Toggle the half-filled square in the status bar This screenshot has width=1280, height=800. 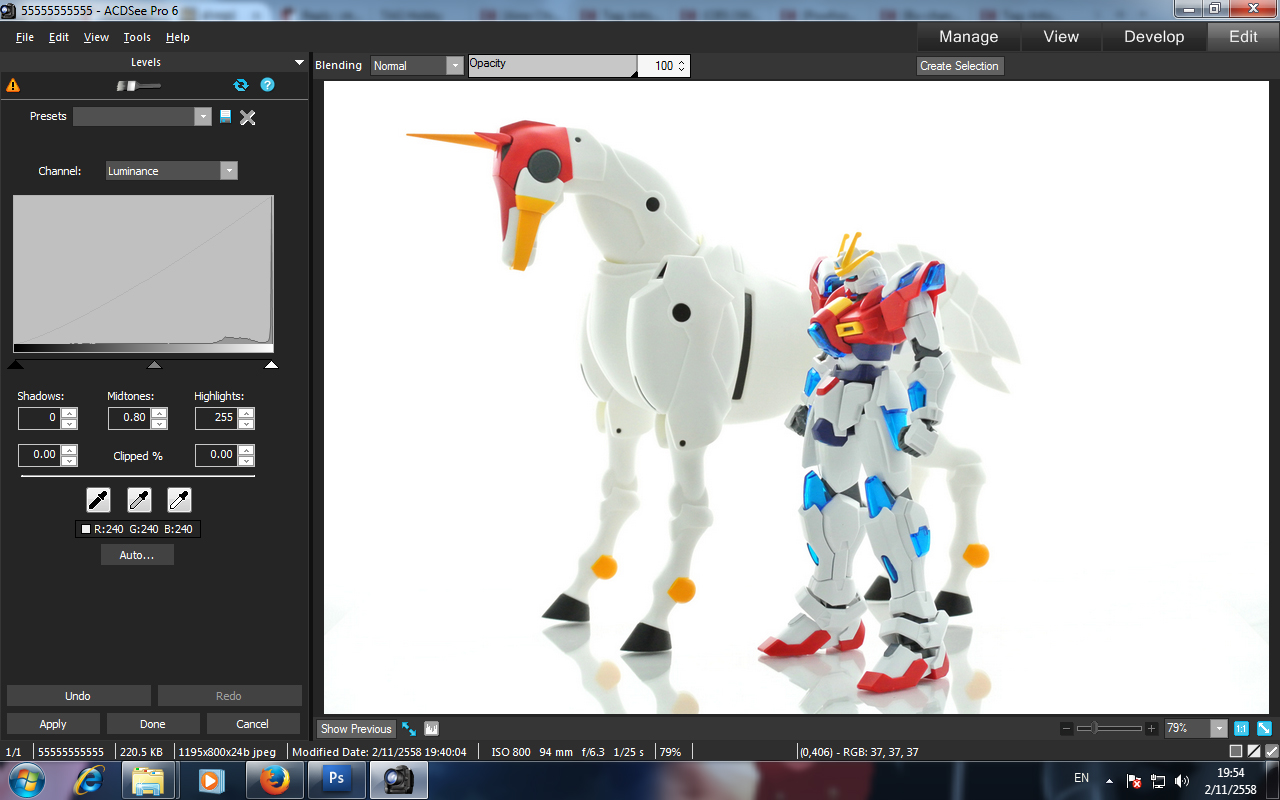pyautogui.click(x=1254, y=752)
